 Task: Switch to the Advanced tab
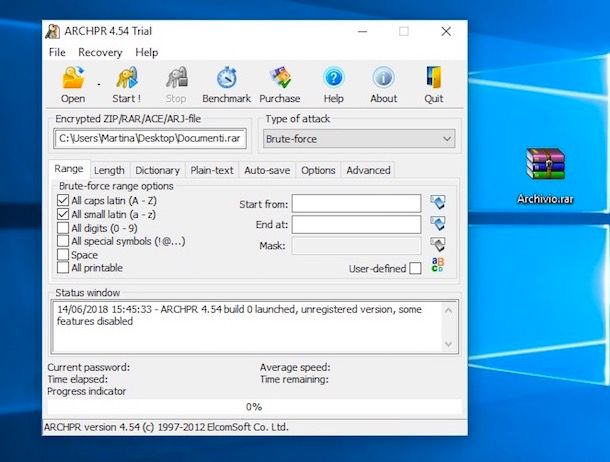coord(368,170)
